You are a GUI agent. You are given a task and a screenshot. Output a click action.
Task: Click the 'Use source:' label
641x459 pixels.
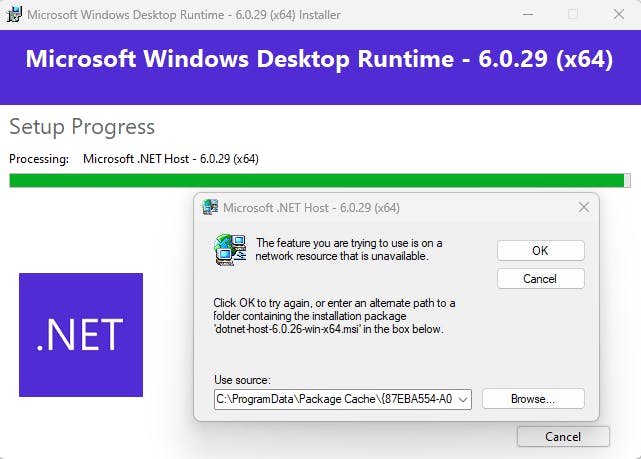pos(242,379)
